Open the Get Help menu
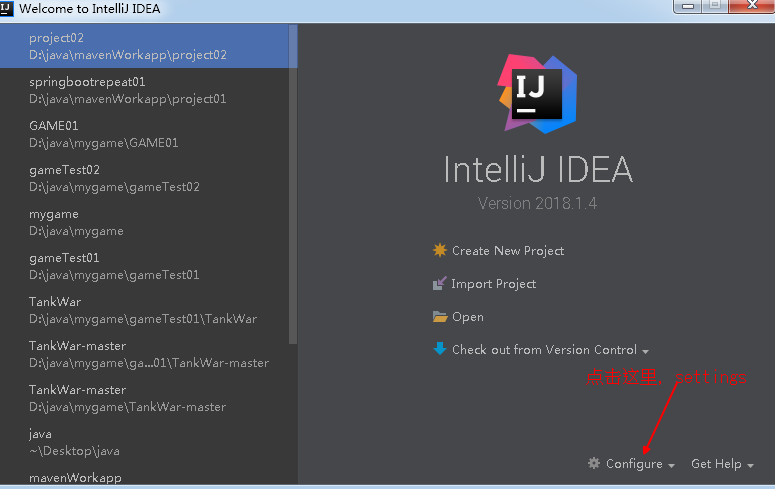 [x=716, y=464]
